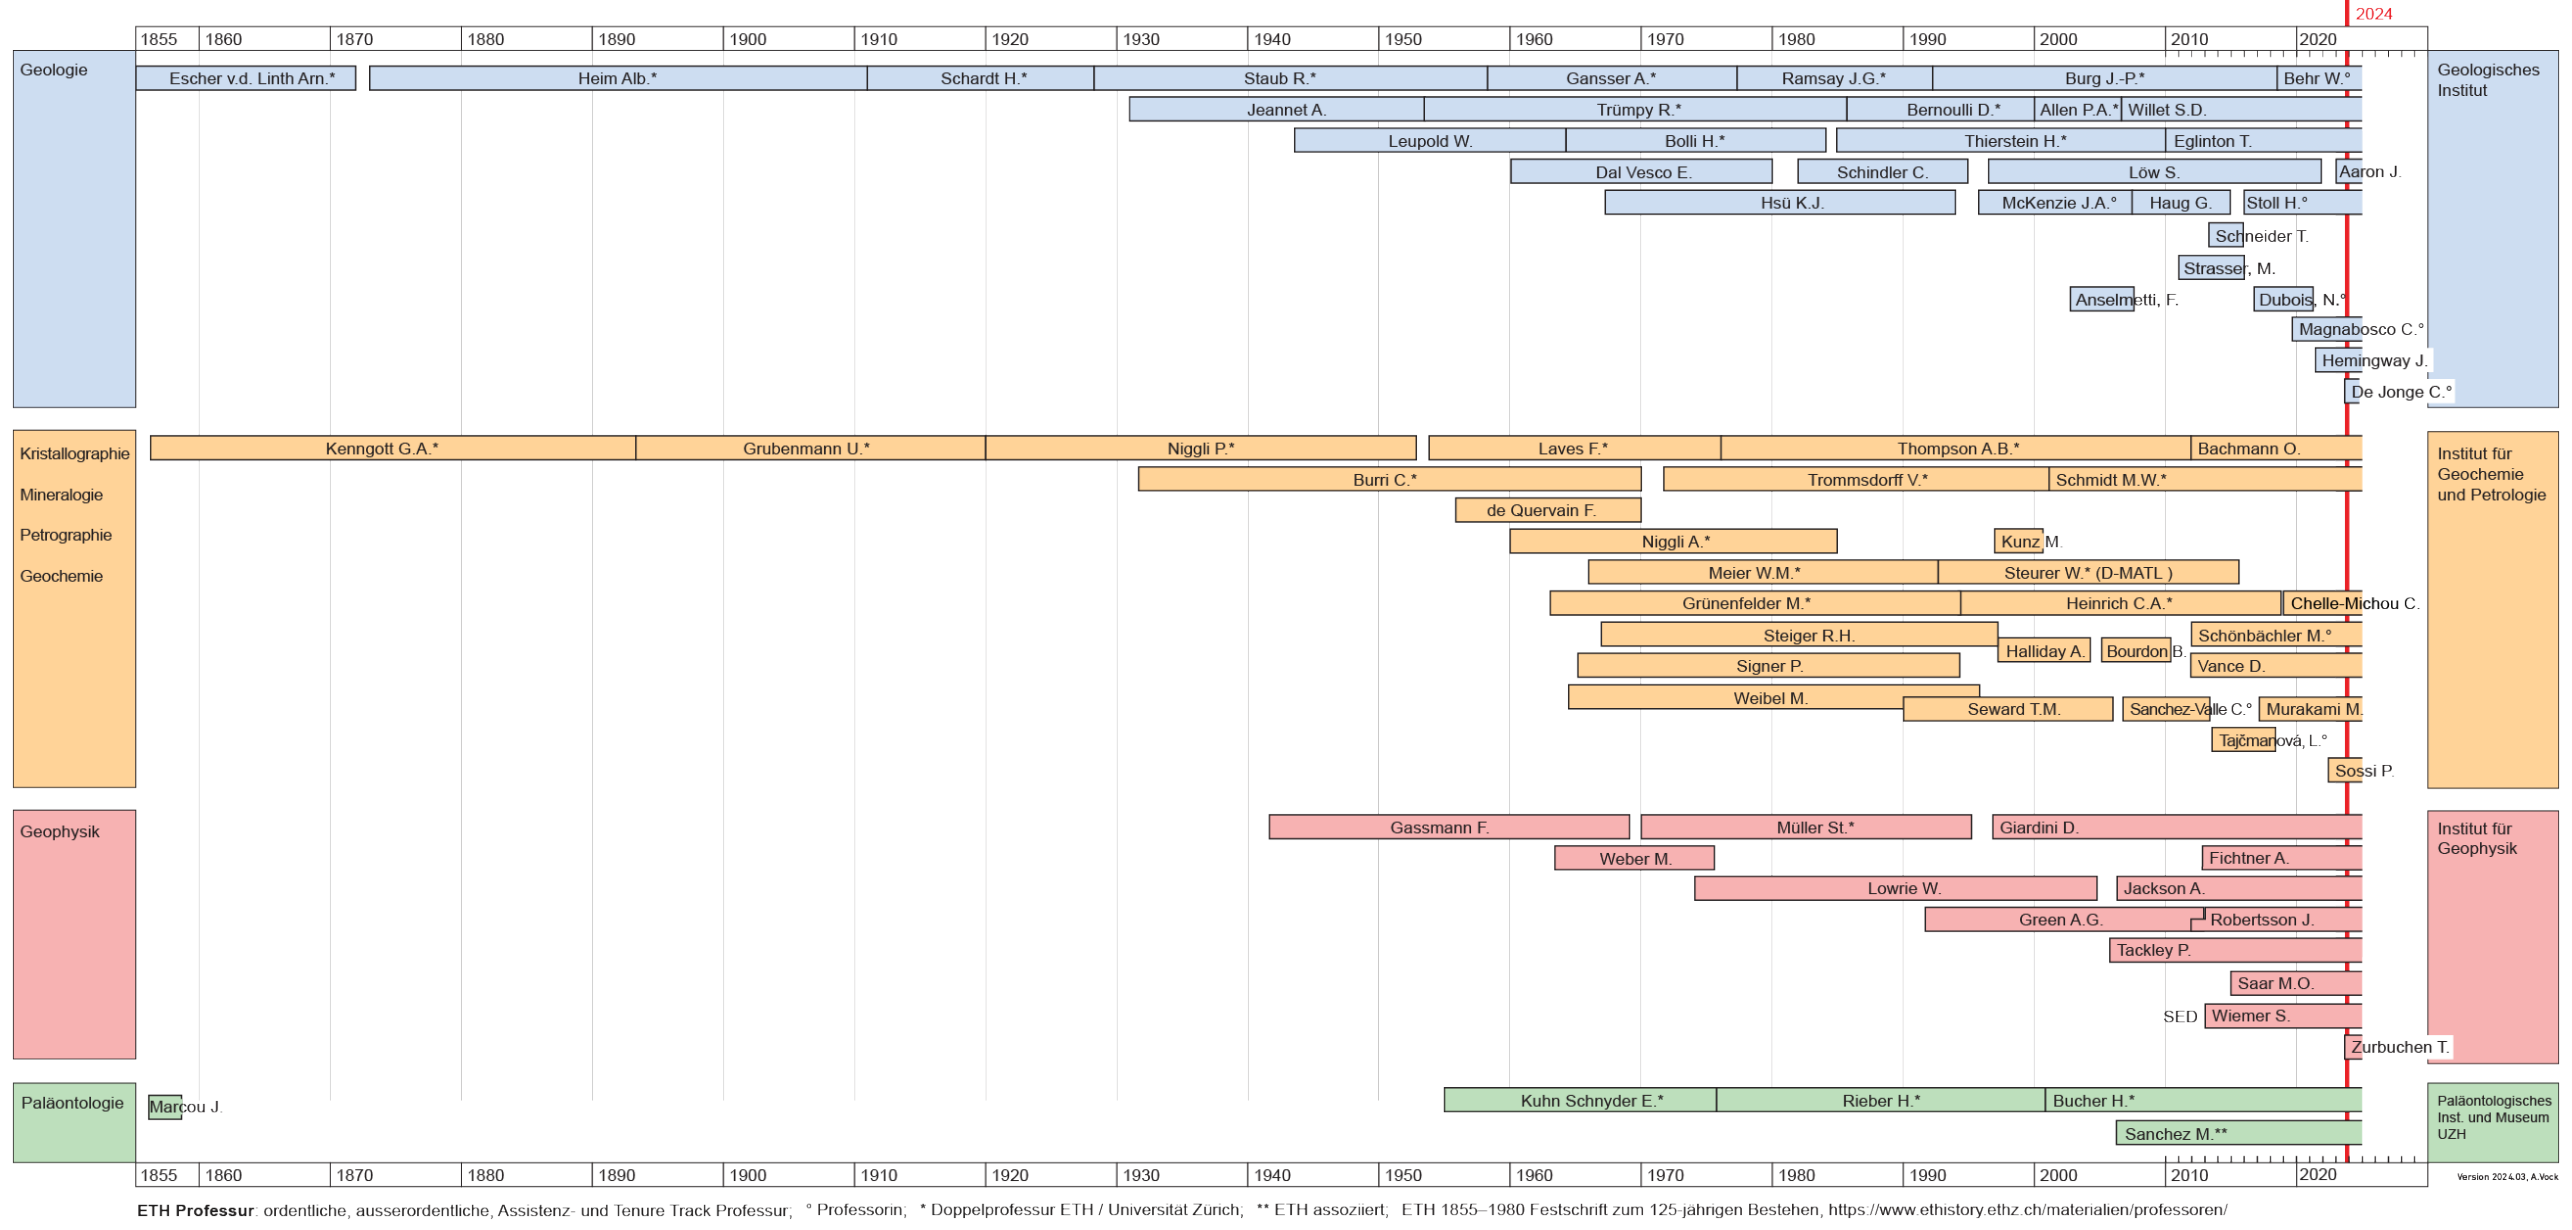Screen dimensions: 2572x1230
Task: Select the de Quervain F. bar
Action: tap(1548, 510)
